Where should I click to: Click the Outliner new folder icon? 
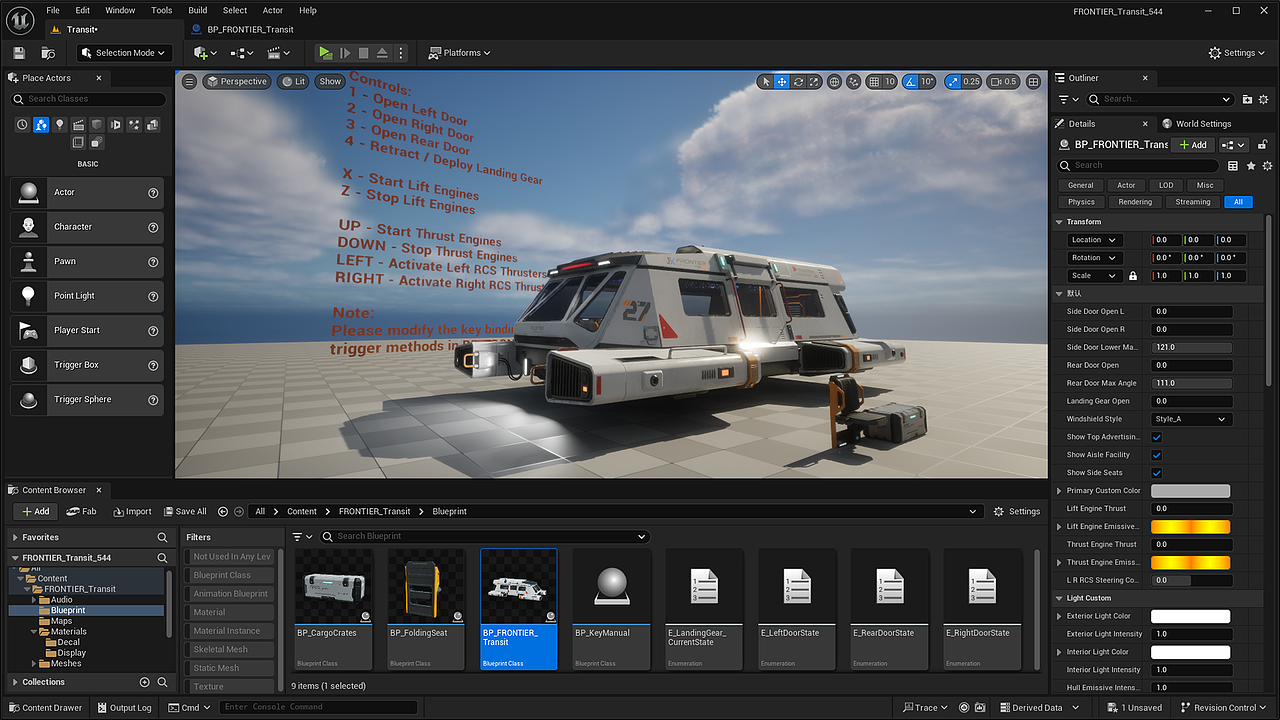[x=1247, y=99]
